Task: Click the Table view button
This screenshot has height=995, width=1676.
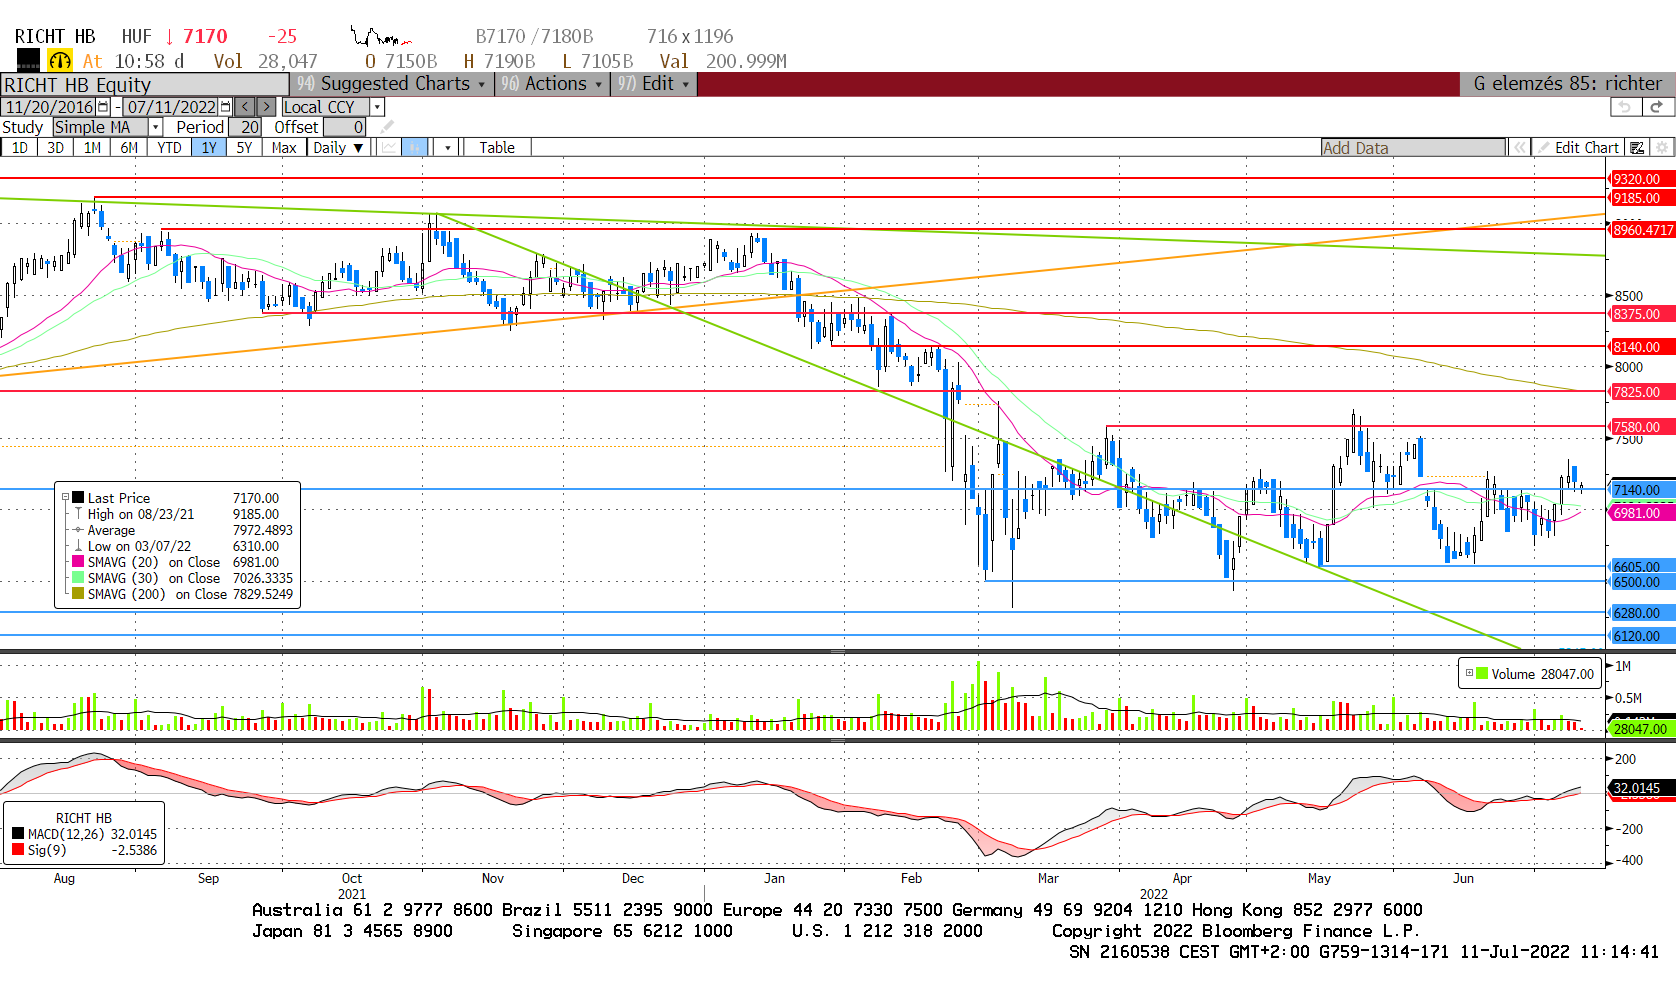Action: pos(497,148)
